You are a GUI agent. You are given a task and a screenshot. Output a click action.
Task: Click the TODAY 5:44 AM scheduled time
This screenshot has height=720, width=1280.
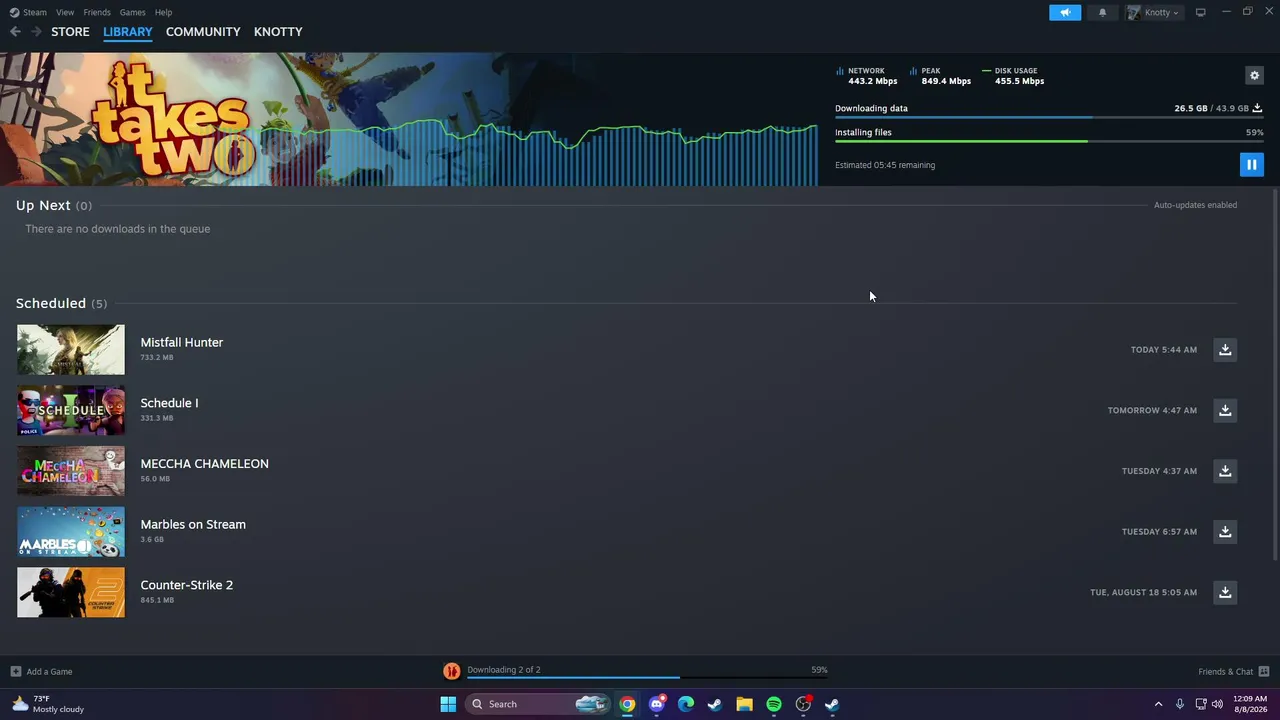[x=1164, y=350]
